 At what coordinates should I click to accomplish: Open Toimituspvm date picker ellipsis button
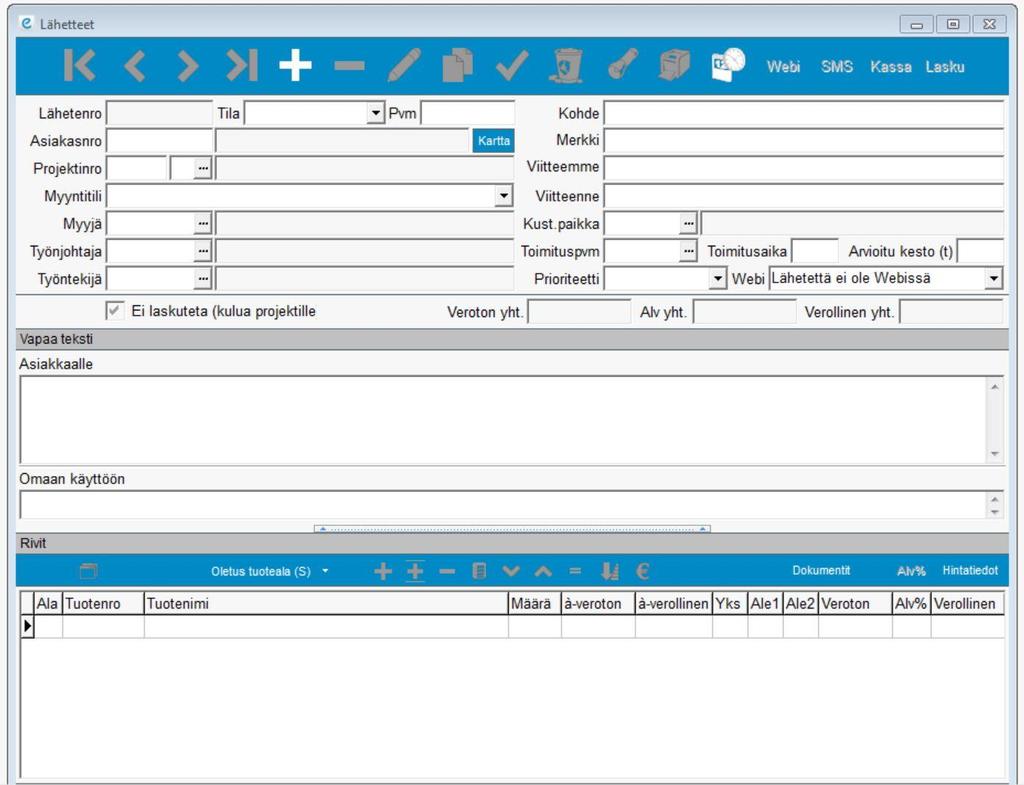(x=688, y=251)
